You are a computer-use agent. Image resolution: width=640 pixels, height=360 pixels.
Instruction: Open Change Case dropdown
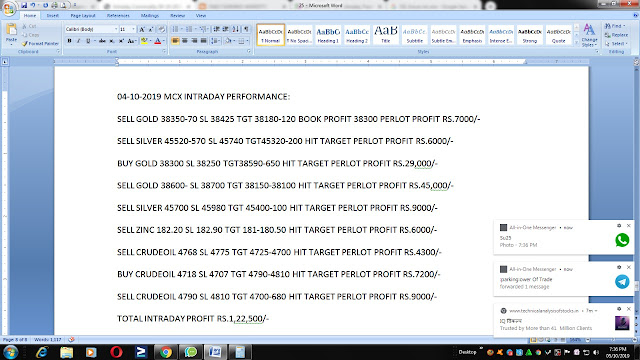131,41
